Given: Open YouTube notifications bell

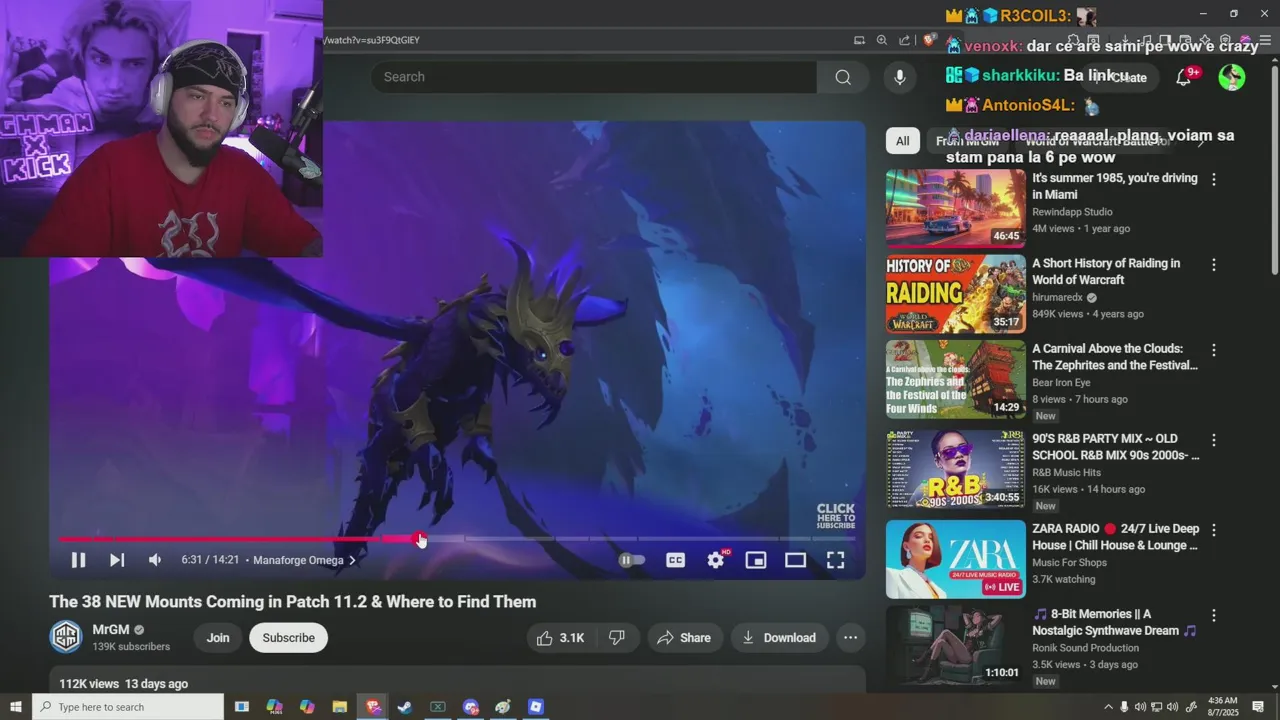Looking at the screenshot, I should 1184,77.
